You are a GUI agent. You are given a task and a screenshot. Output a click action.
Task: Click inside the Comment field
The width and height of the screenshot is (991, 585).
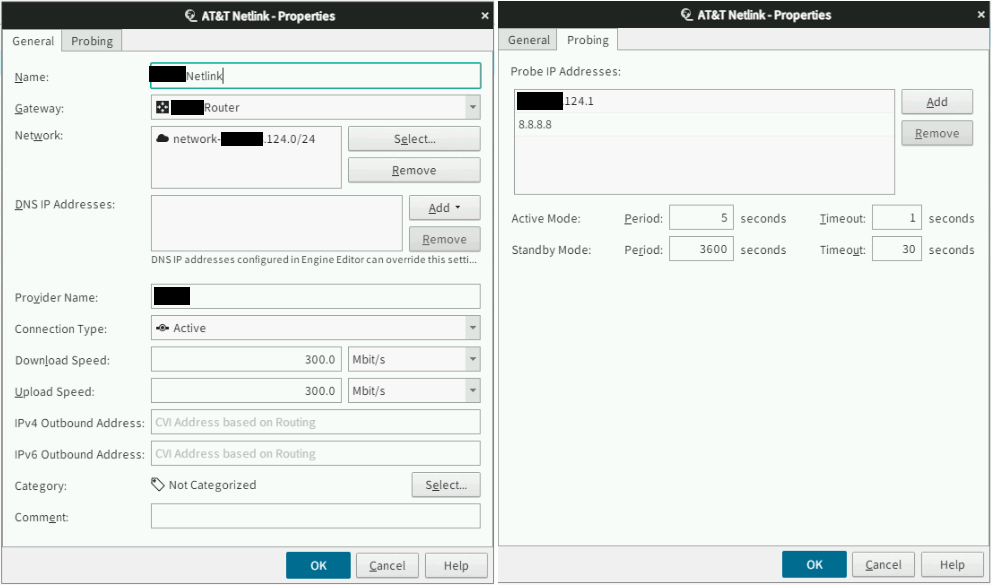pyautogui.click(x=313, y=515)
